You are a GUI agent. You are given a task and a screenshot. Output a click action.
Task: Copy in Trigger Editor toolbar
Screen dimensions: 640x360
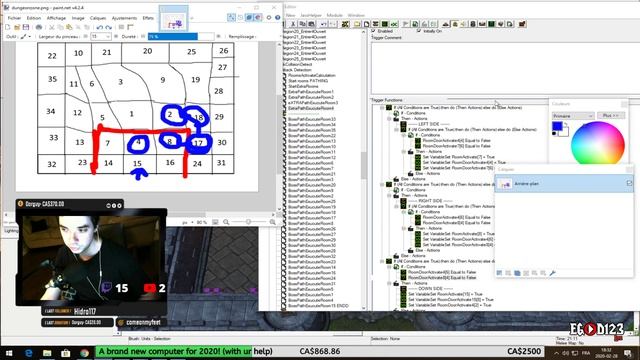(302, 24)
